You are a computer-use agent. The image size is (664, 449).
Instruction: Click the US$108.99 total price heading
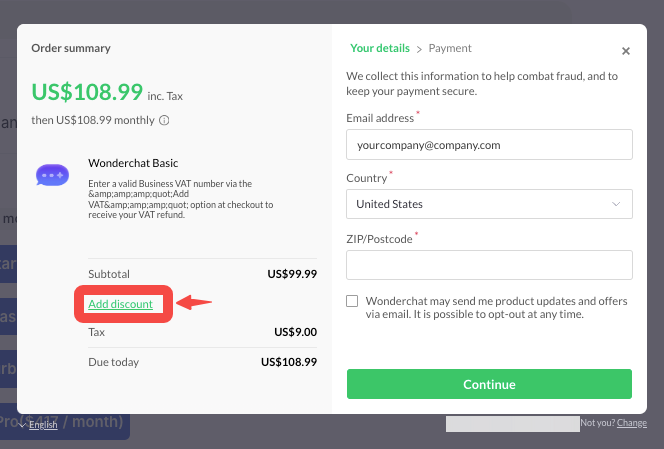87,92
